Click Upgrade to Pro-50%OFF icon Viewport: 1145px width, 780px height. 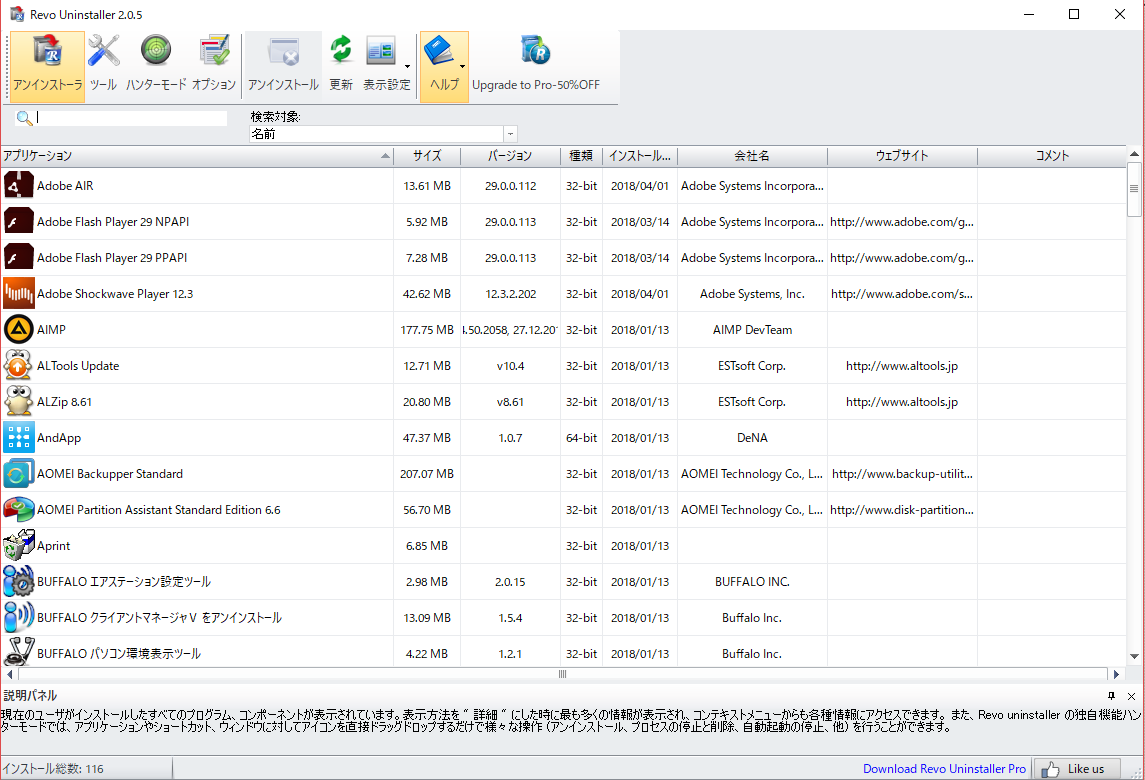(536, 51)
